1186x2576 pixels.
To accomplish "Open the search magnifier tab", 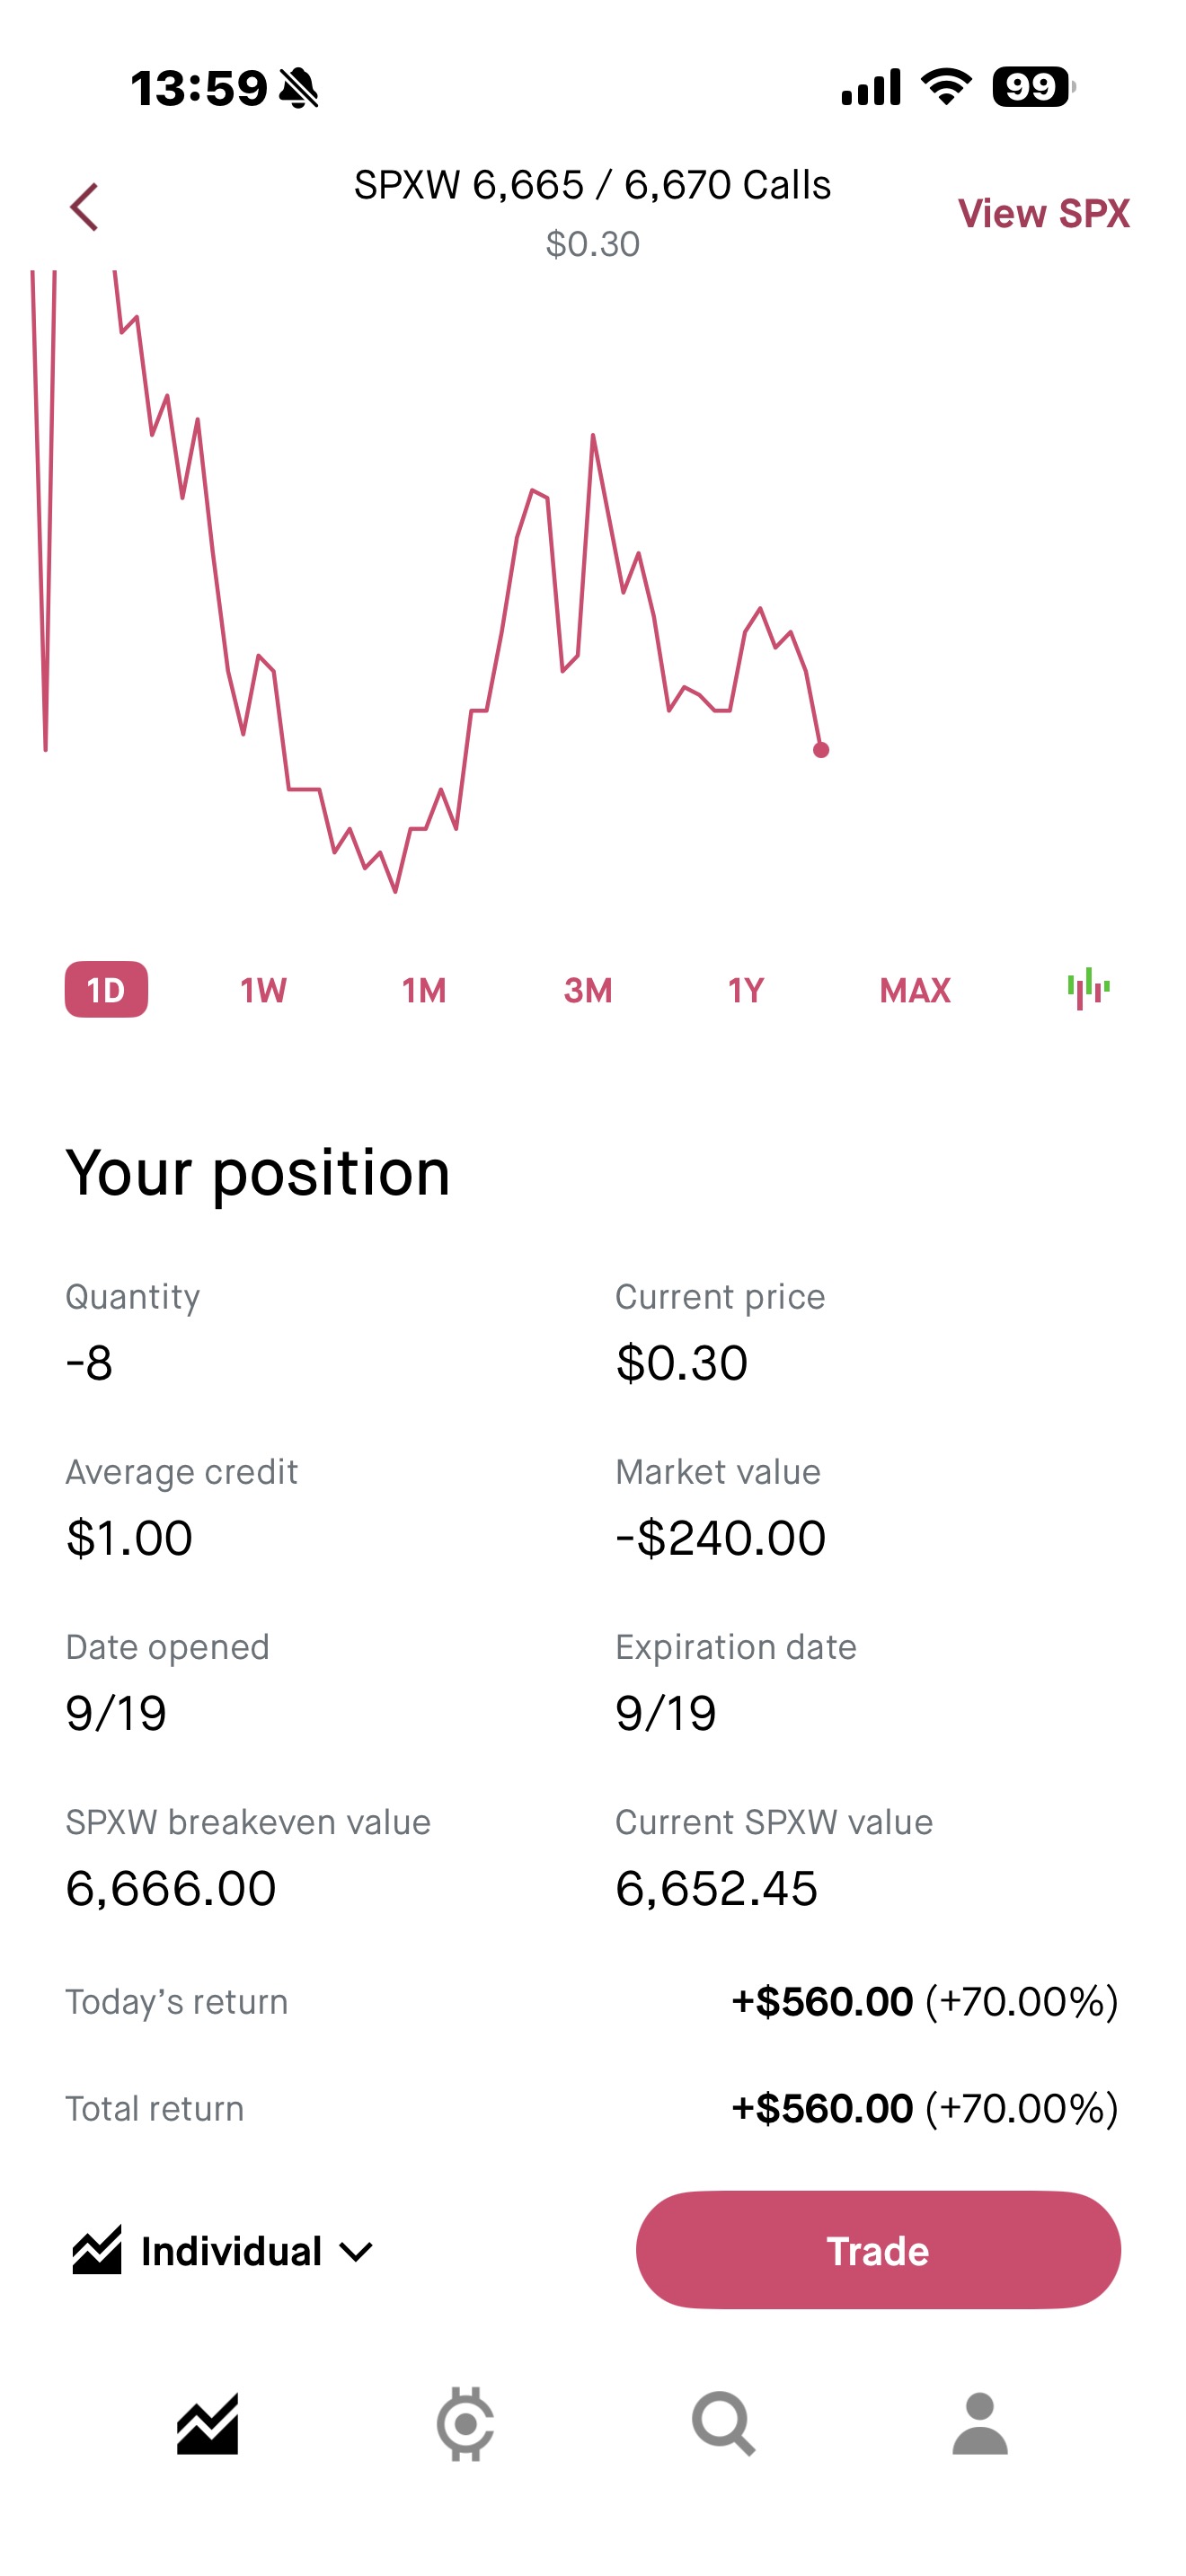I will click(x=723, y=2423).
